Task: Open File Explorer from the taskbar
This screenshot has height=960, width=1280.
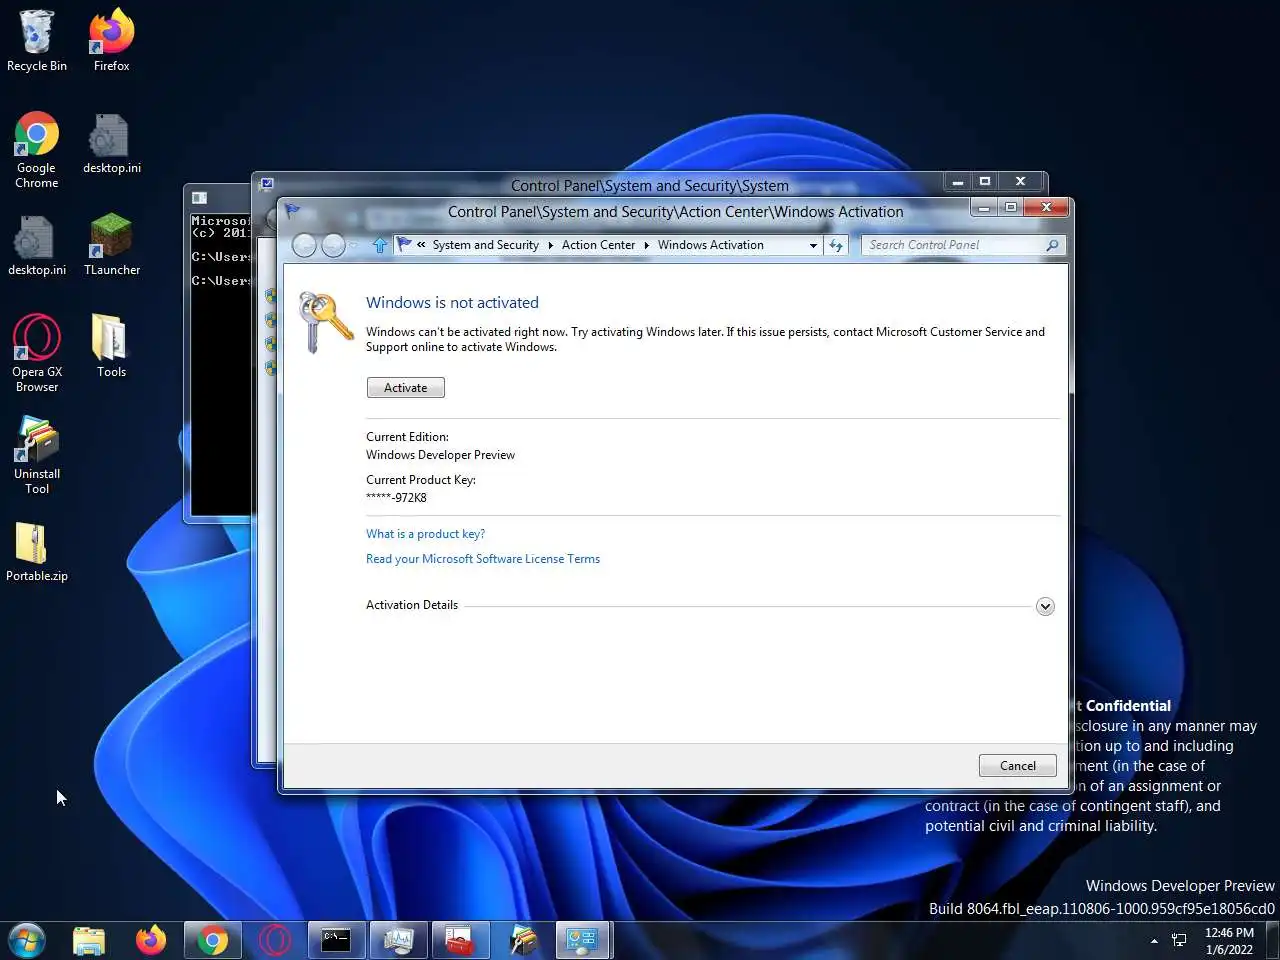Action: (89, 940)
